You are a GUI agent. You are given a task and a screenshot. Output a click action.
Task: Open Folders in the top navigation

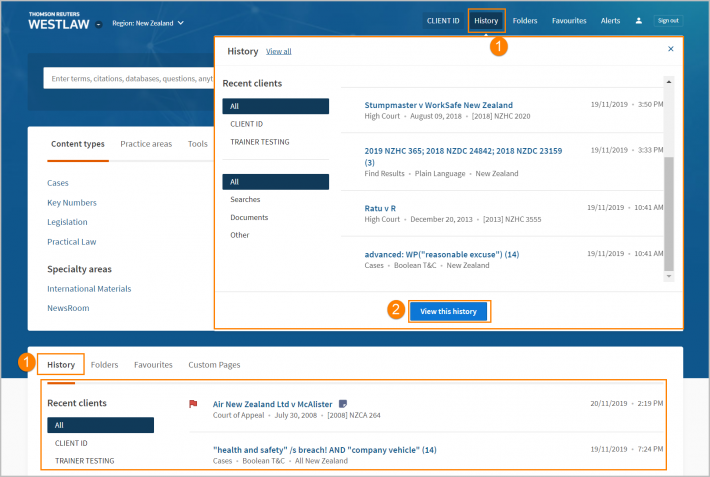[525, 21]
